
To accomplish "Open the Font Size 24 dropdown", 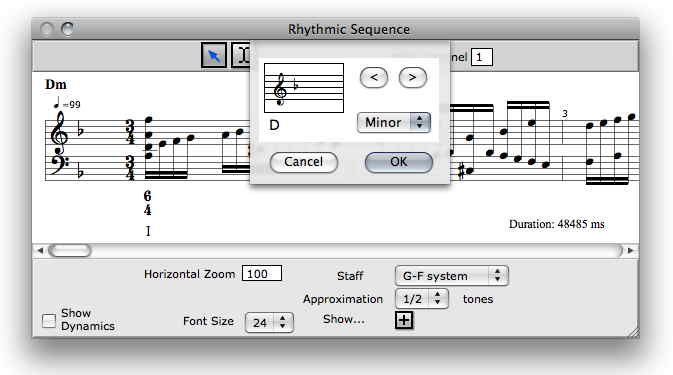I will tap(269, 323).
